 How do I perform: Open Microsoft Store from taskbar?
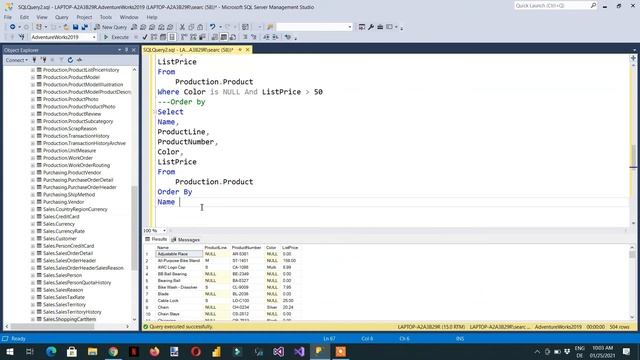click(72, 351)
